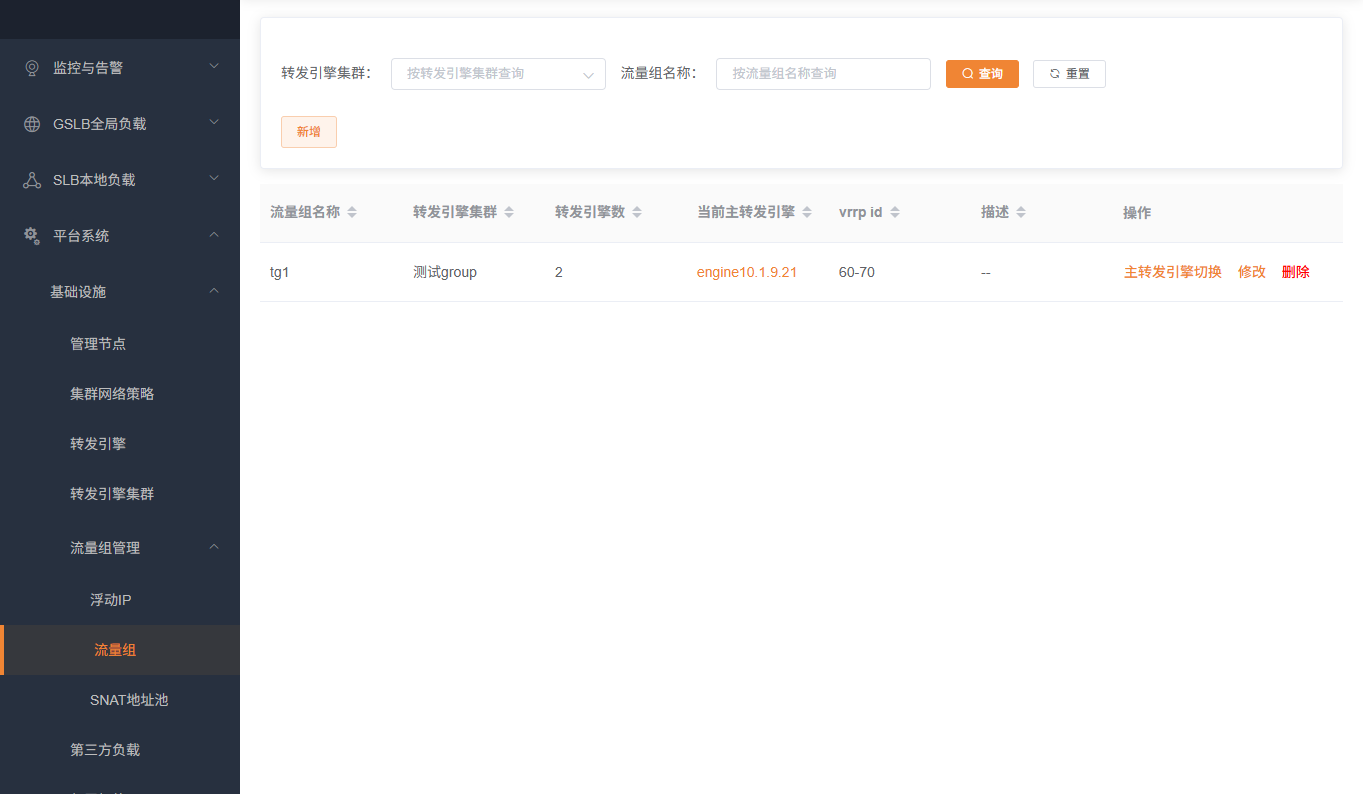Click the 主转发引擎切换 link for tg1
Screen dimensions: 1363x794
(1171, 271)
